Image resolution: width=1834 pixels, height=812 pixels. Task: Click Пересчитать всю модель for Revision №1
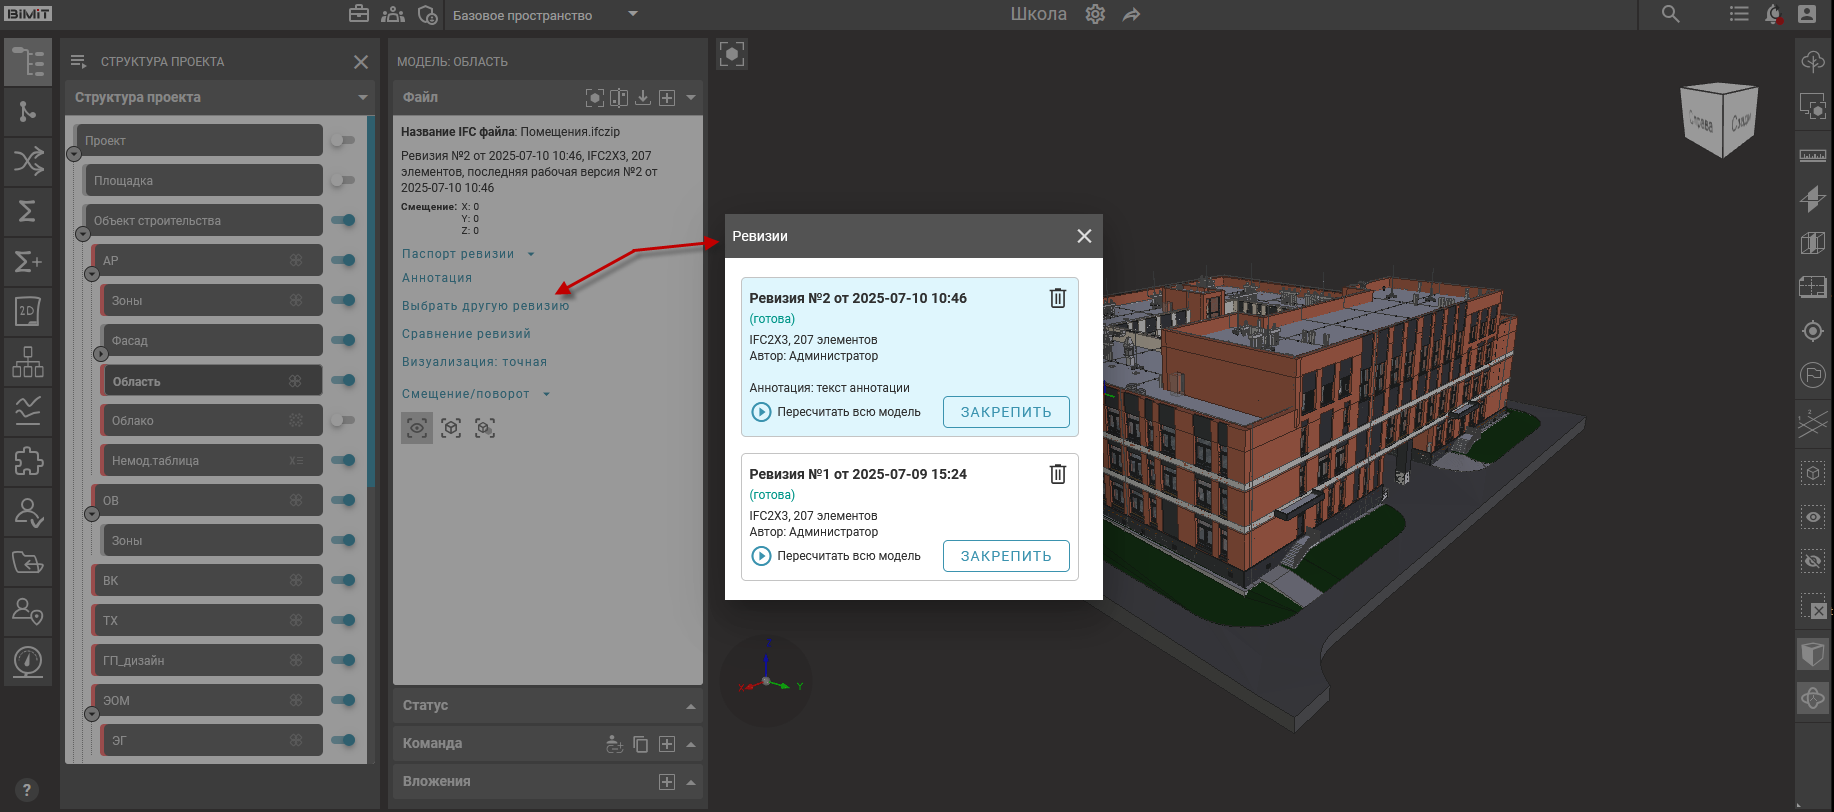point(836,556)
